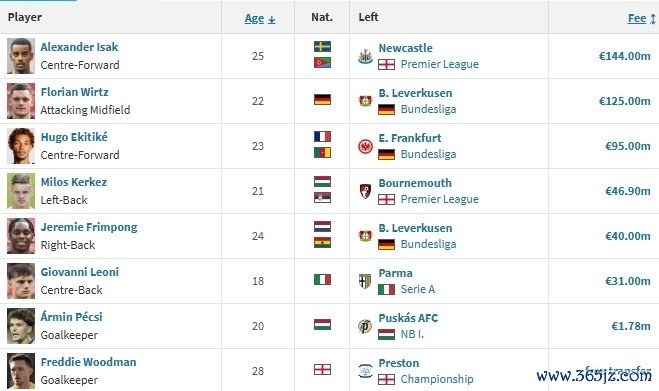Screen dimensions: 659x391
Task: Click the Newcastle United club crest
Action: (x=365, y=56)
